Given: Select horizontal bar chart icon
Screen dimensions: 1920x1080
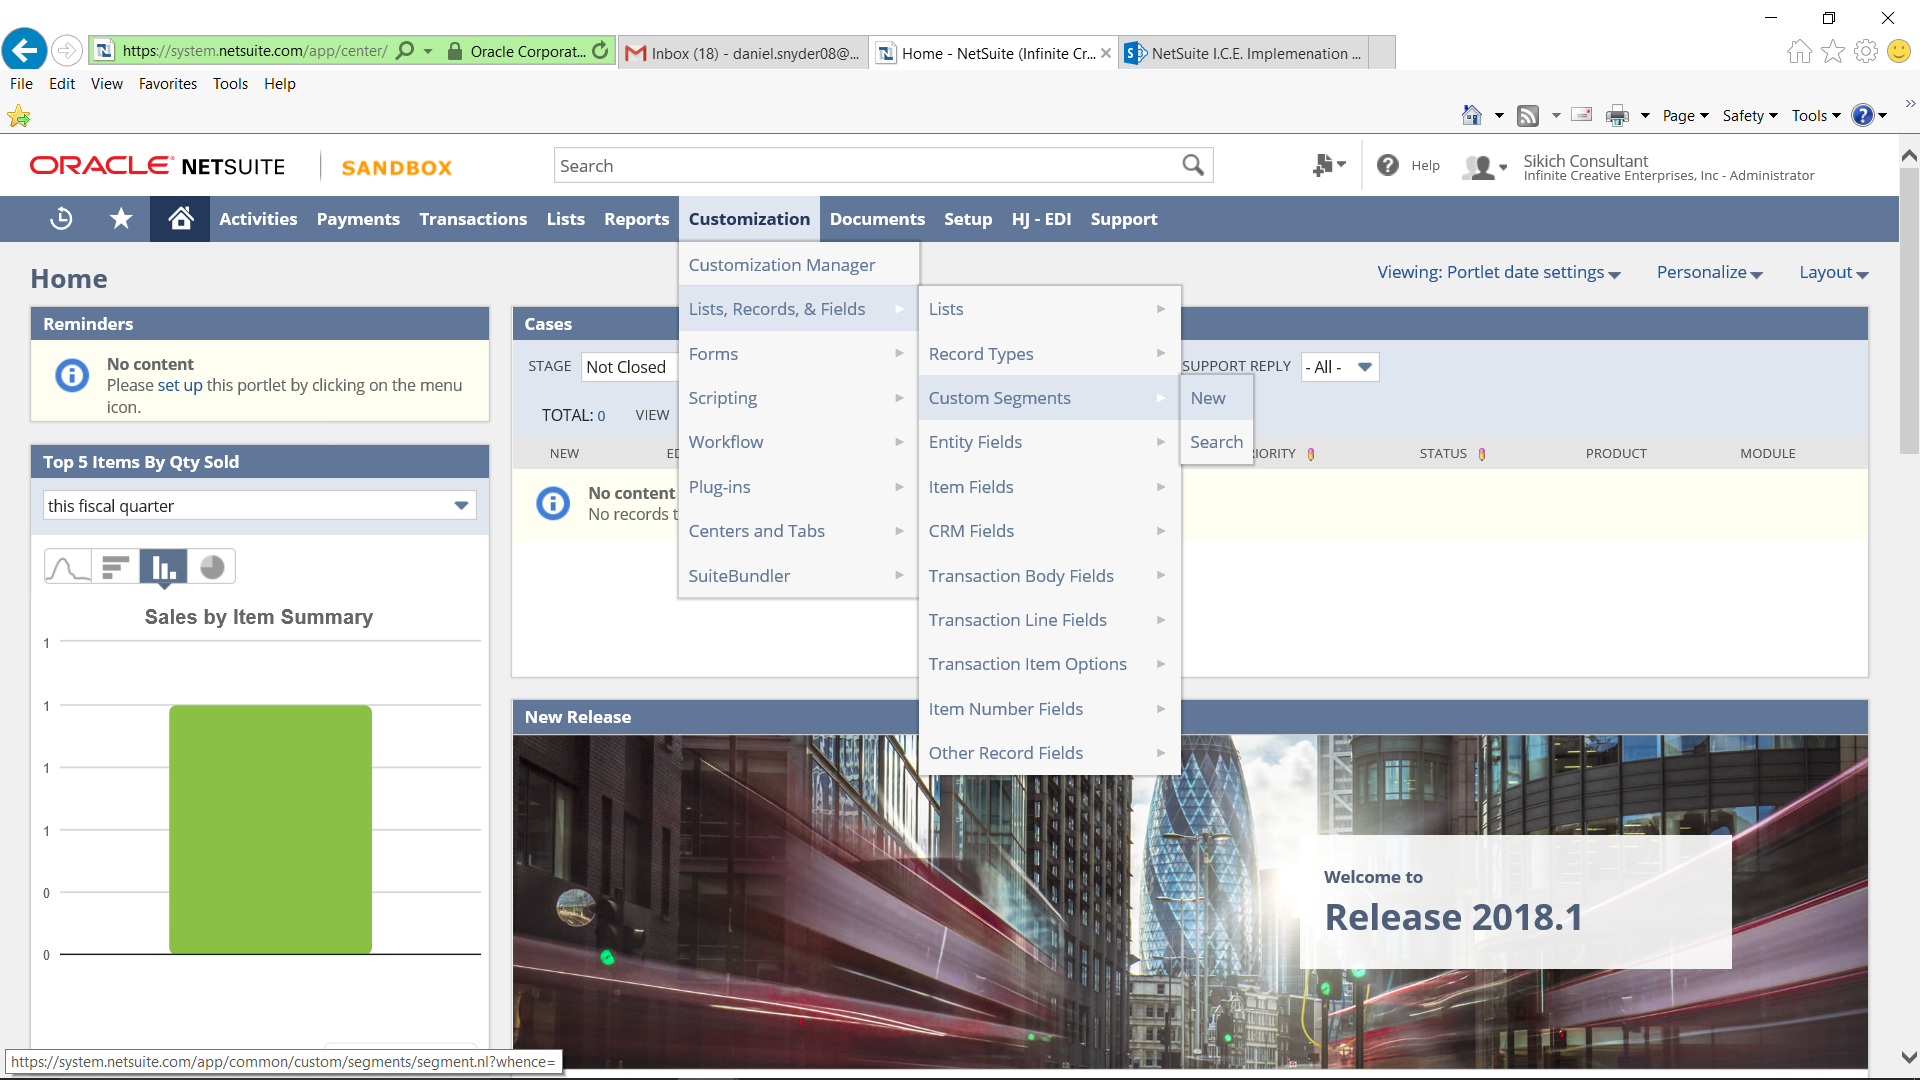Looking at the screenshot, I should click(116, 567).
